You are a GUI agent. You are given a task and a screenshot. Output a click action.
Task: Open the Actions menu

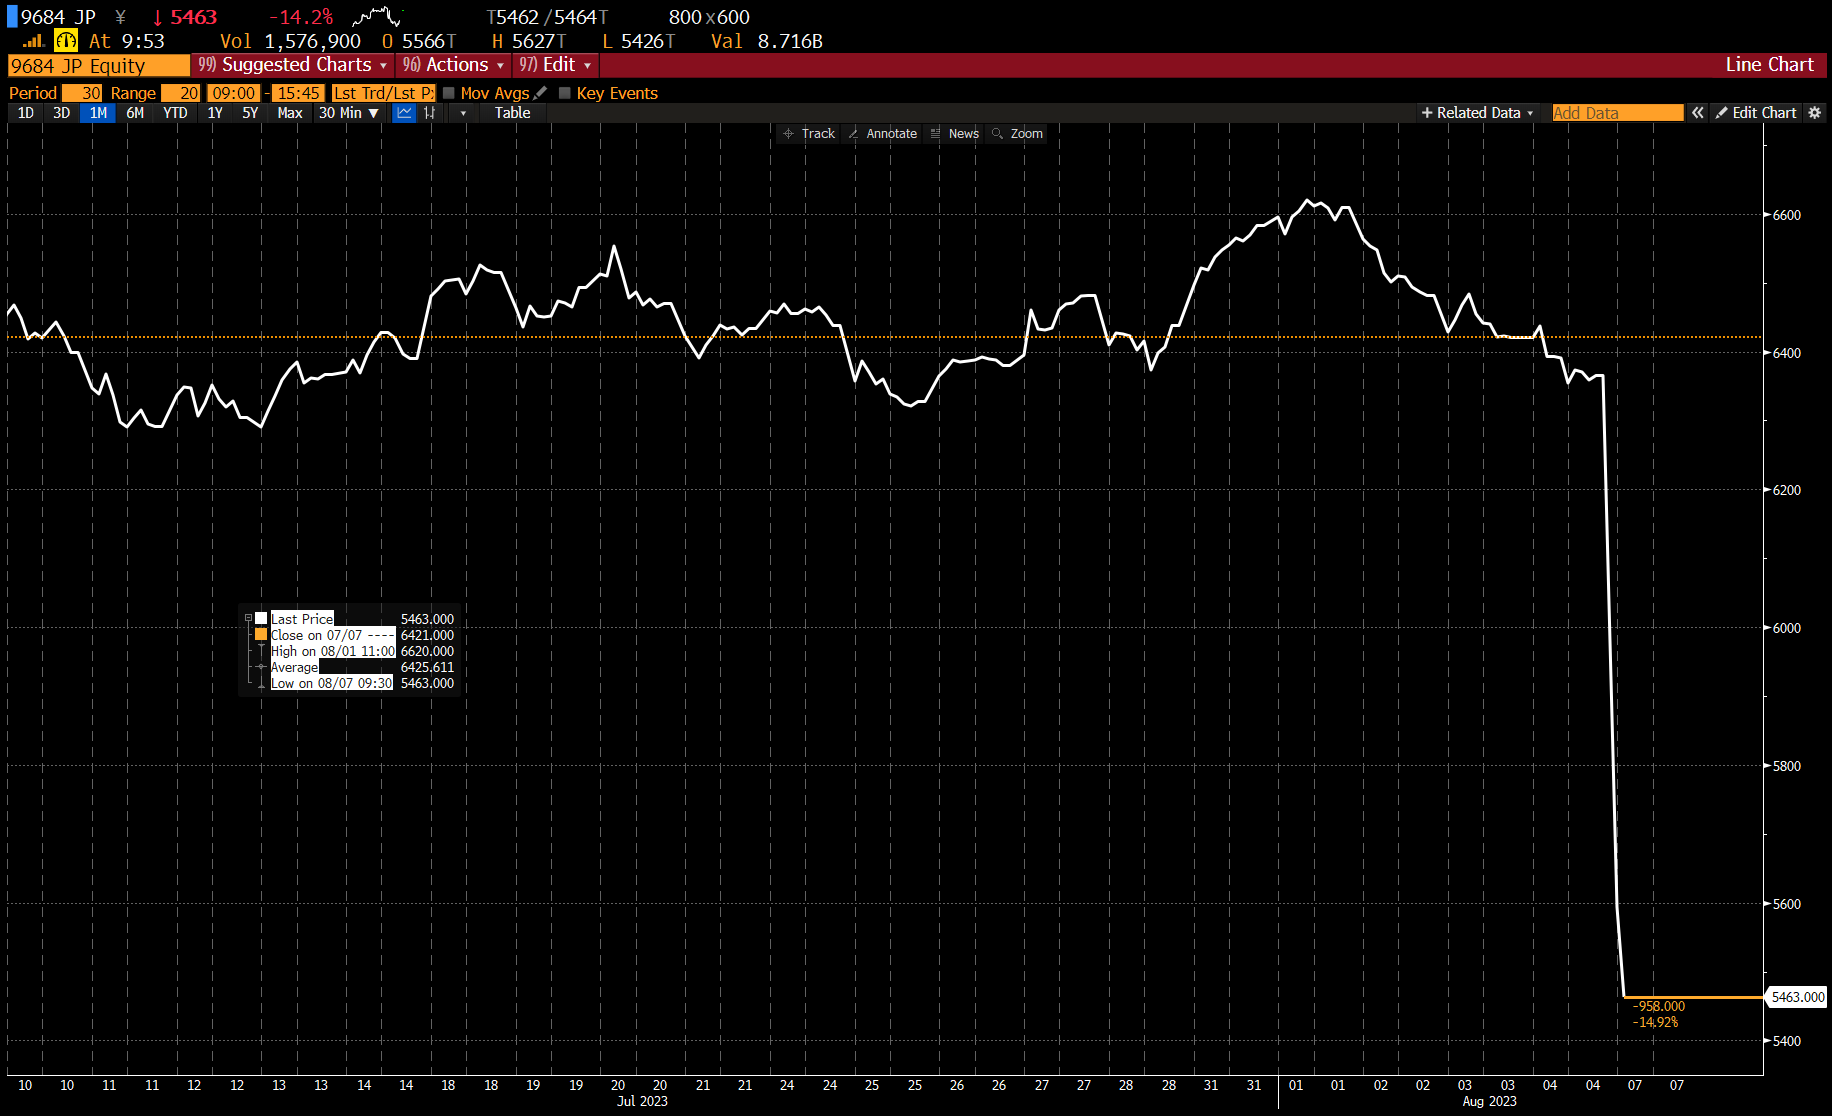coord(454,65)
